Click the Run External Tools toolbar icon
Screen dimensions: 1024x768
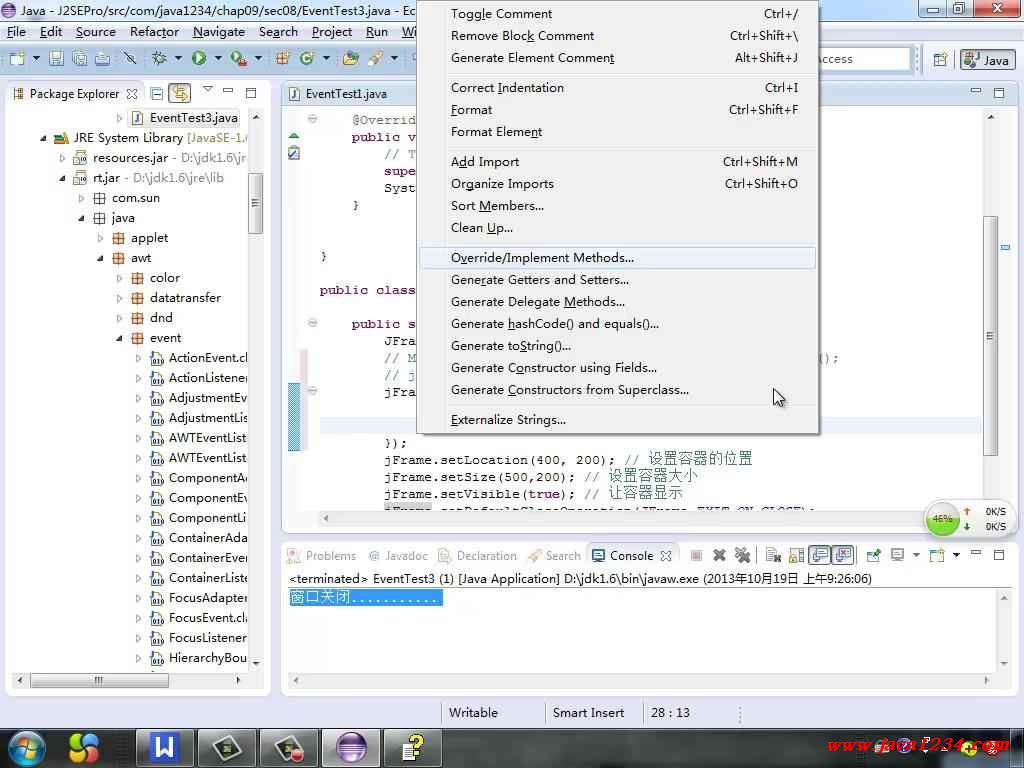click(238, 59)
